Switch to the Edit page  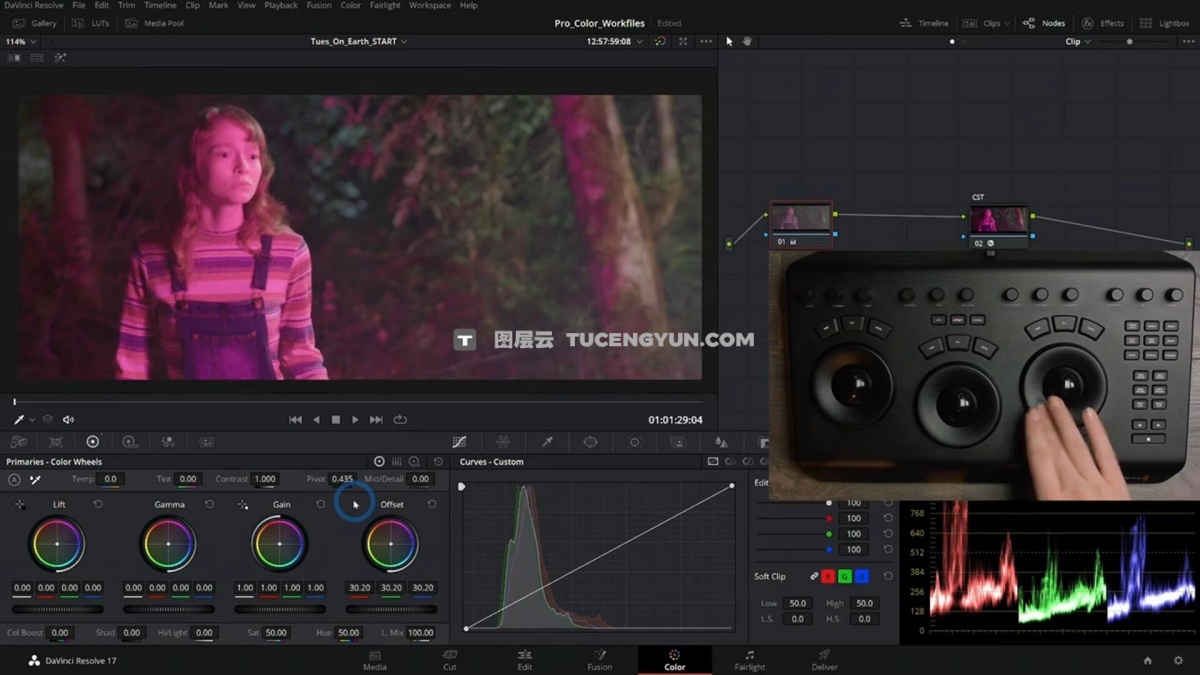click(525, 660)
